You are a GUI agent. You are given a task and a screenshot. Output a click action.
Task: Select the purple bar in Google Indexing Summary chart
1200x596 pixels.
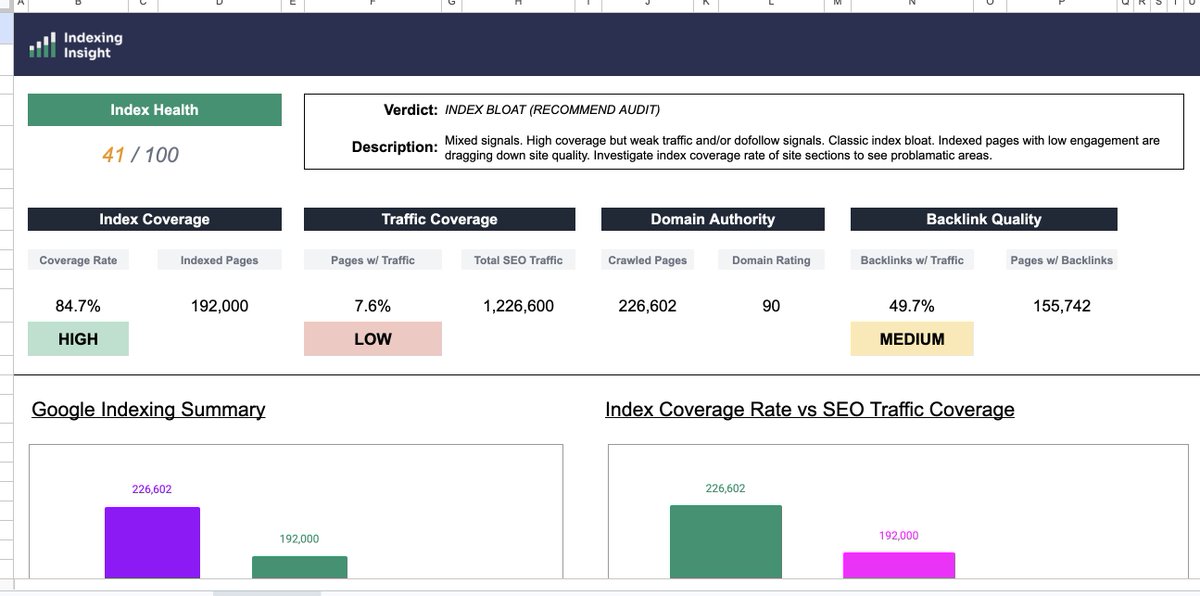152,542
